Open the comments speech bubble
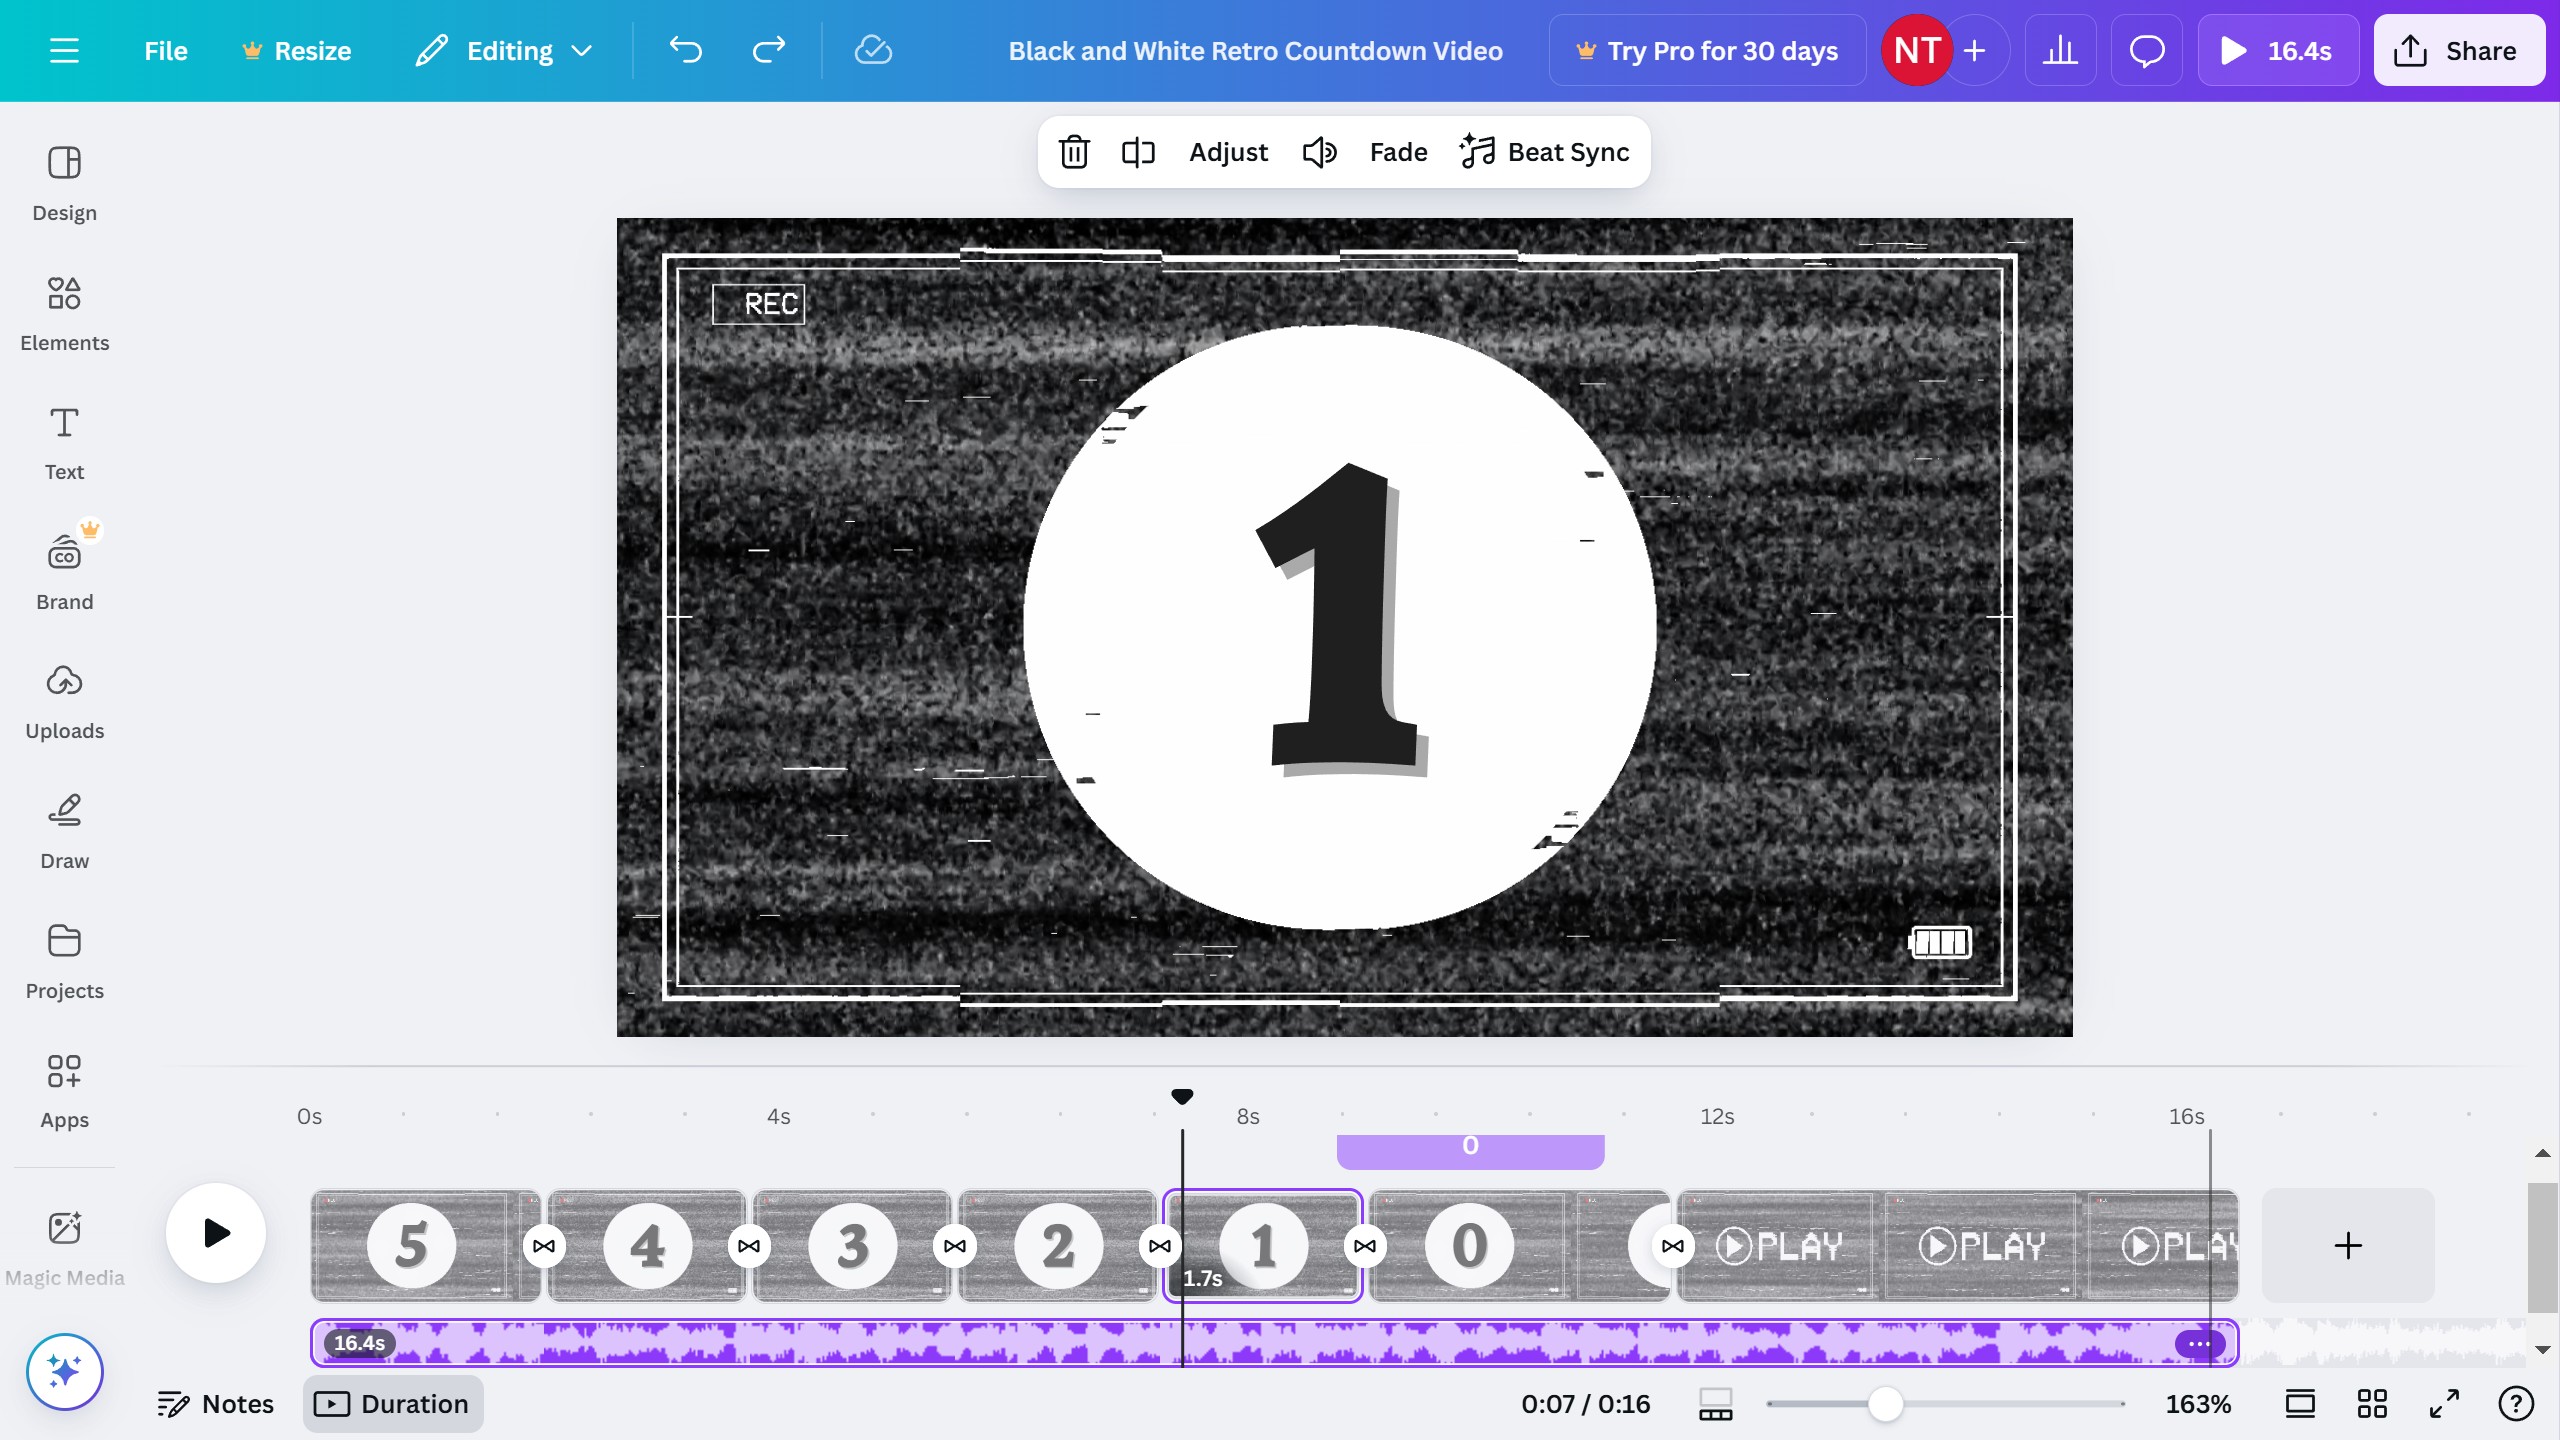Screen dimensions: 2560x1440 point(2146,50)
